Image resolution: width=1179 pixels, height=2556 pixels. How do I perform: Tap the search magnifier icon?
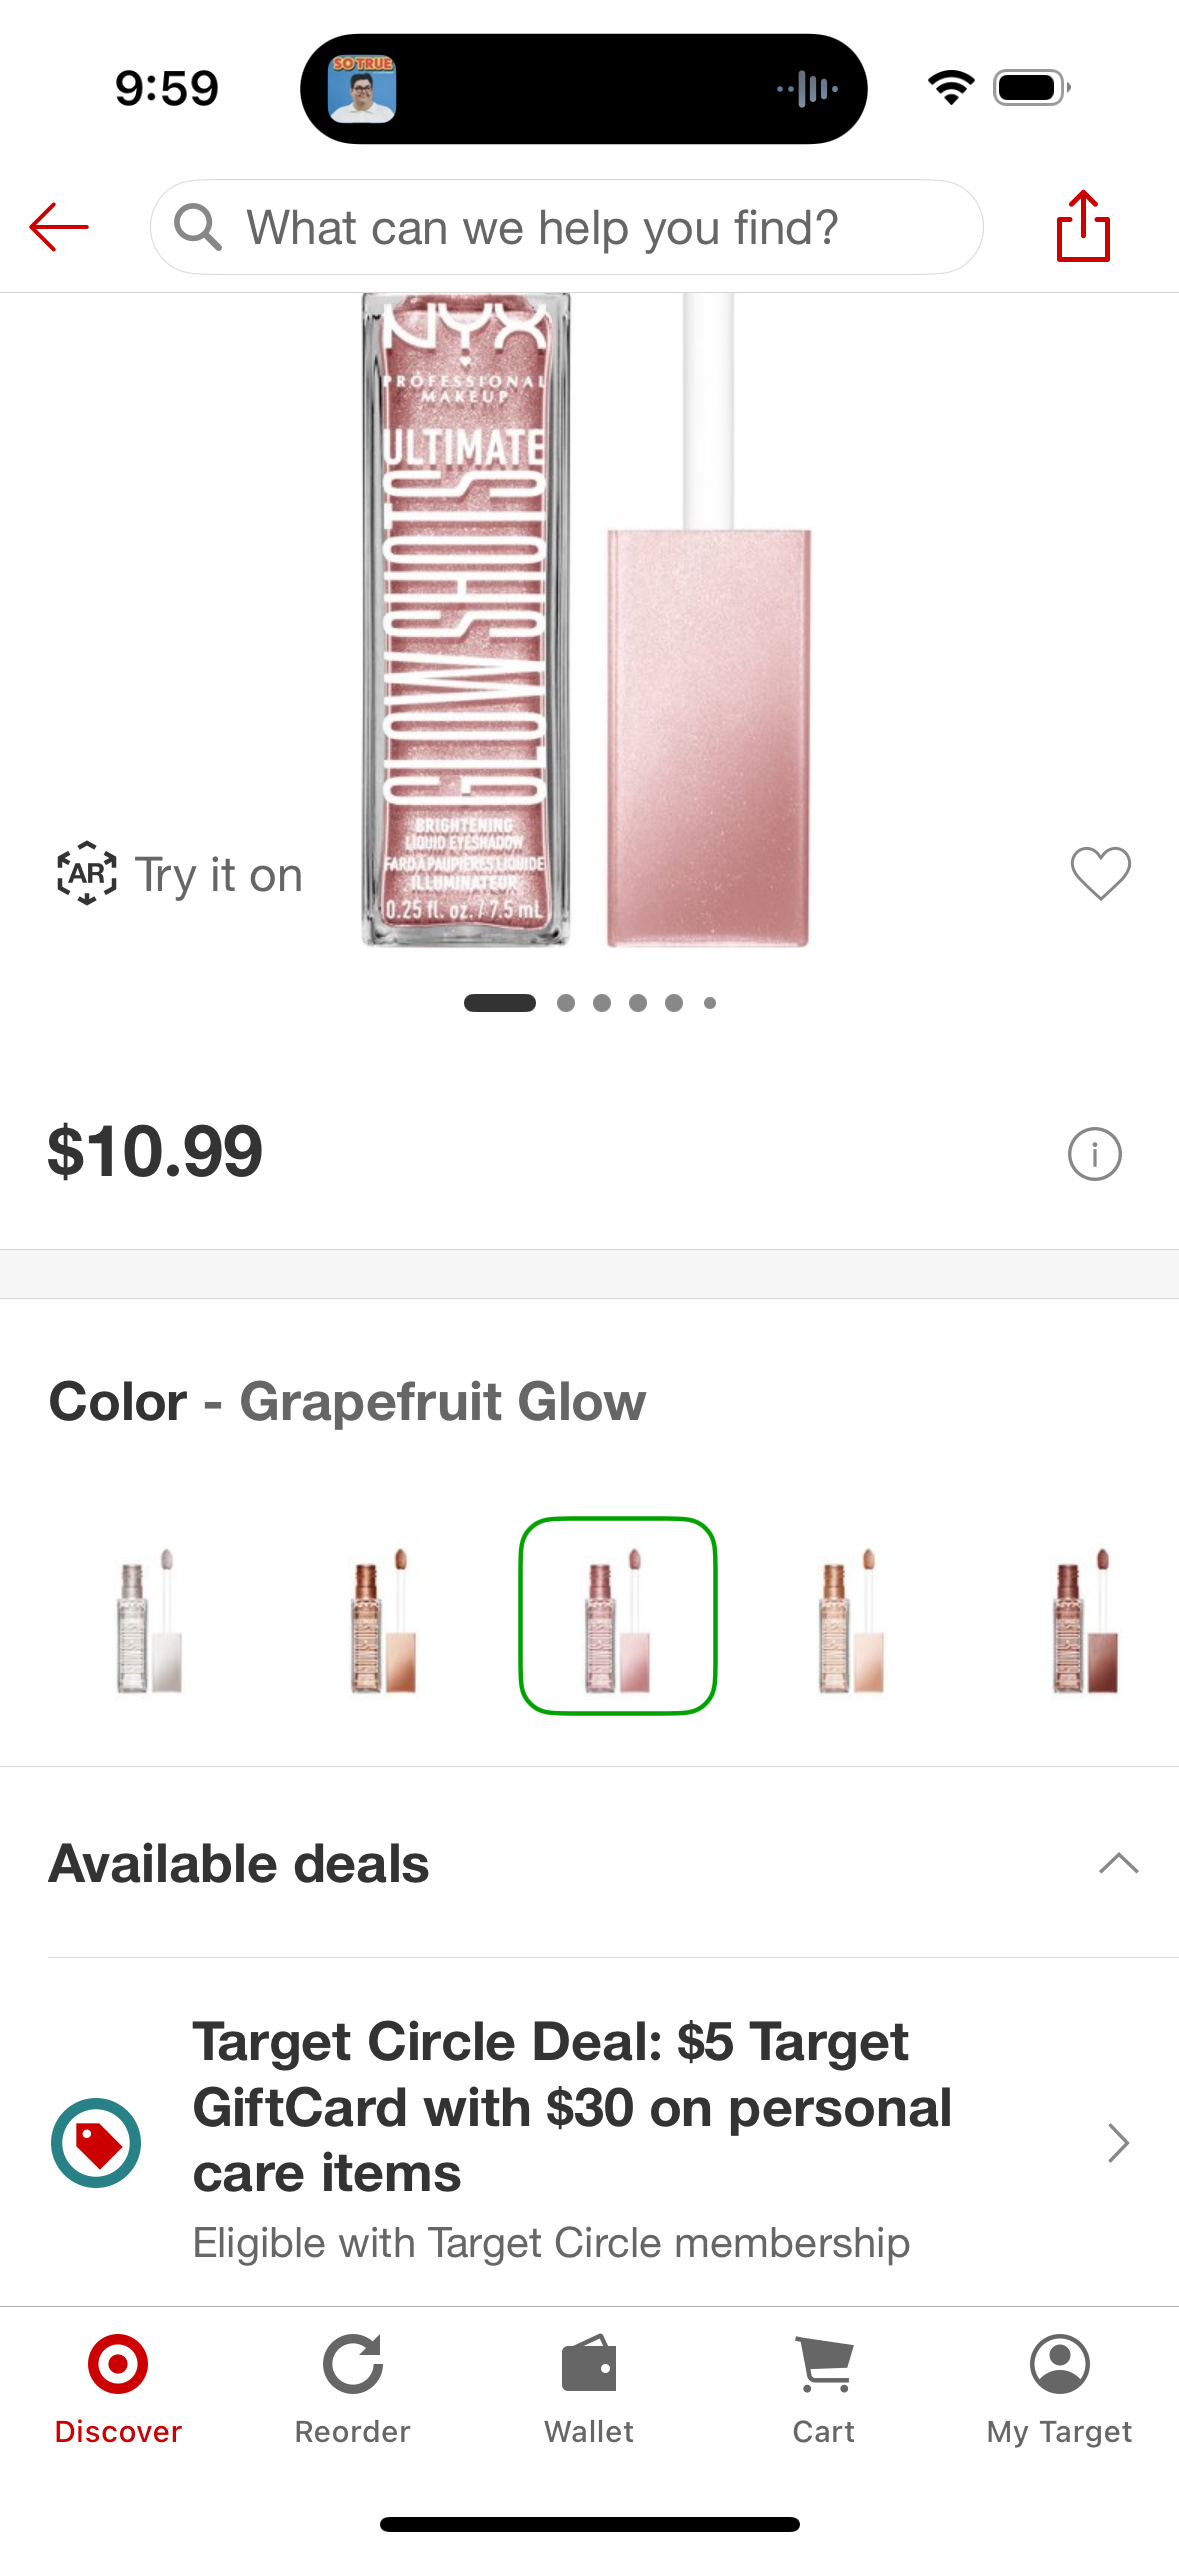click(x=197, y=227)
